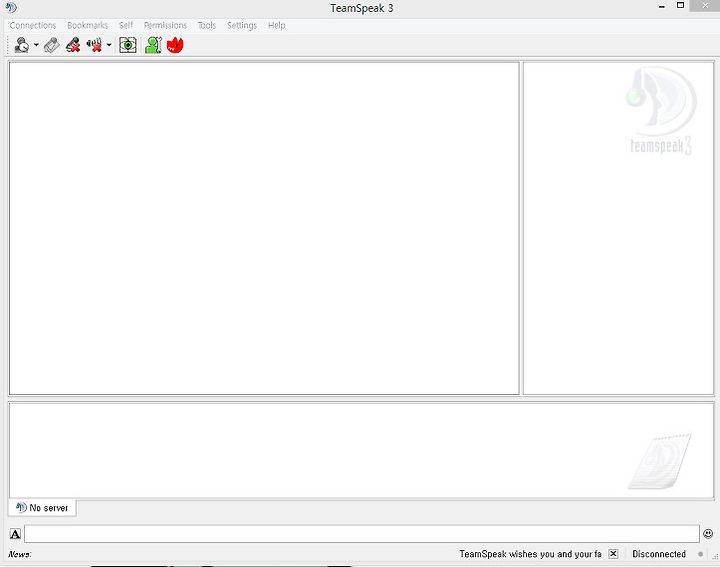Screen dimensions: 720x567
Task: Click the TeamSpeak app icon in title bar
Action: [x=11, y=7]
